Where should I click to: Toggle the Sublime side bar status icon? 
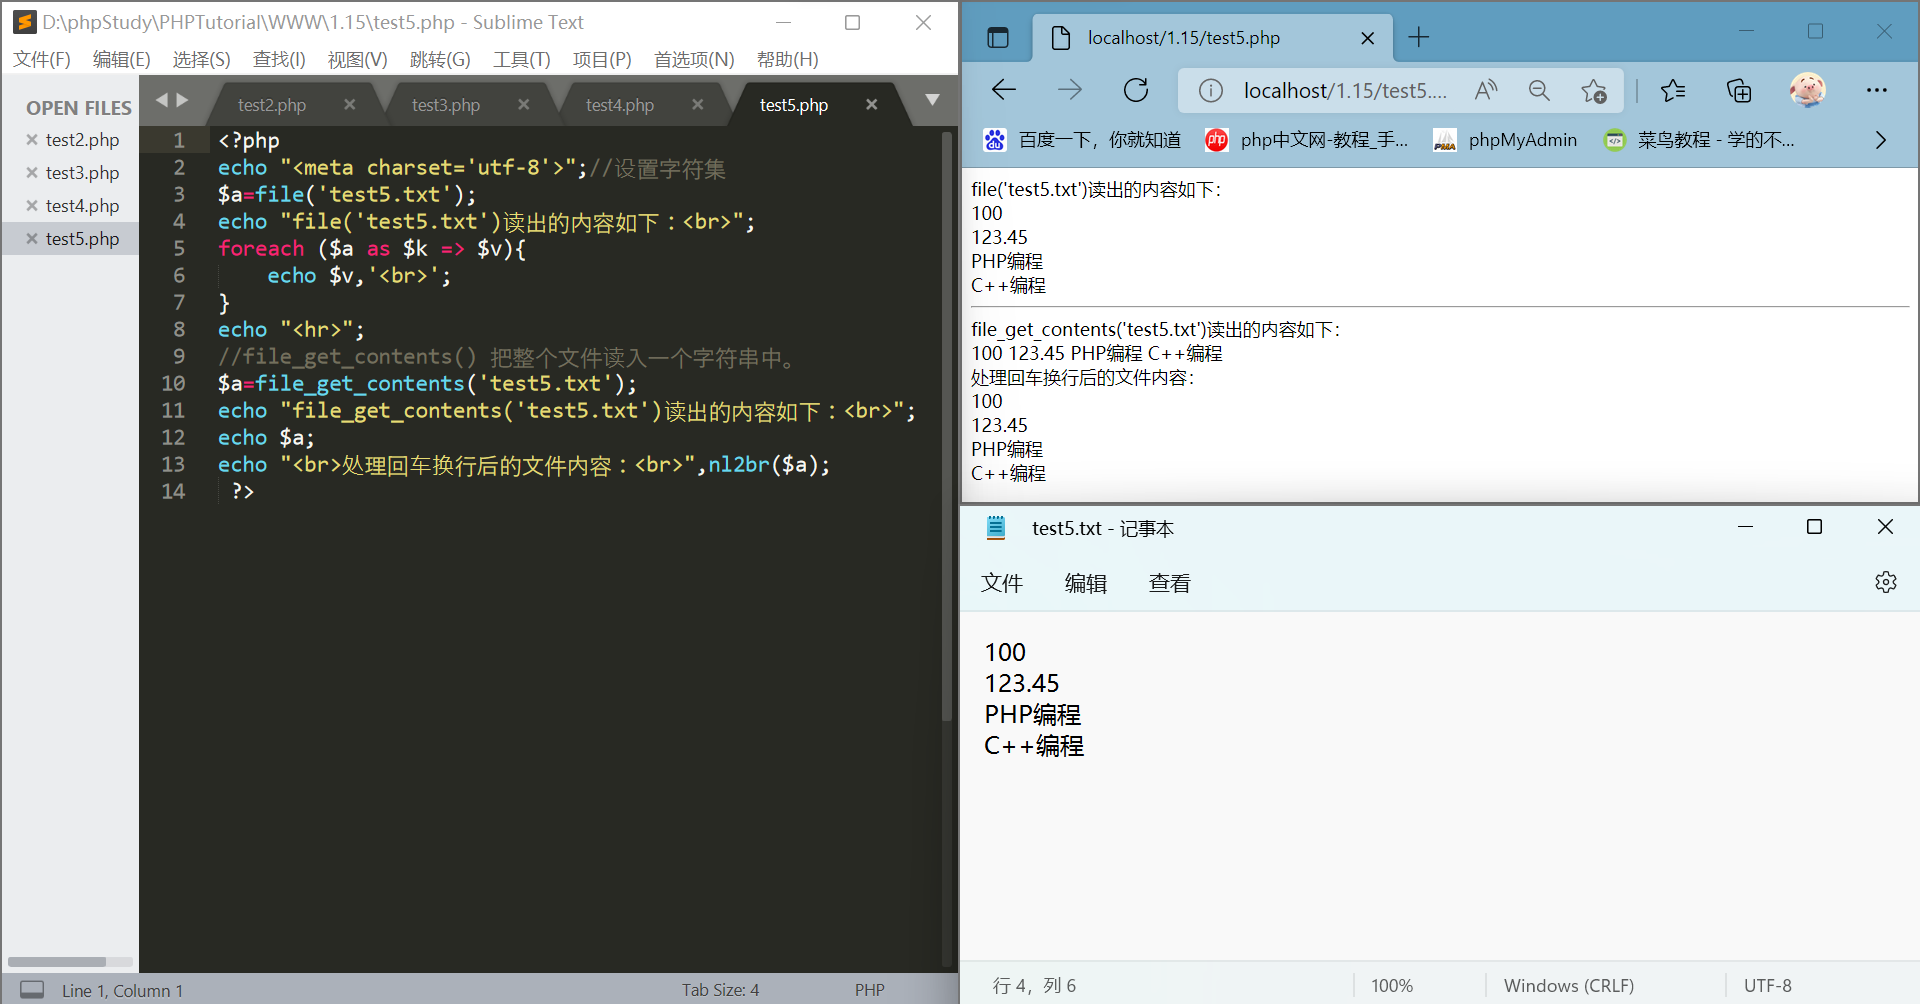click(x=32, y=989)
